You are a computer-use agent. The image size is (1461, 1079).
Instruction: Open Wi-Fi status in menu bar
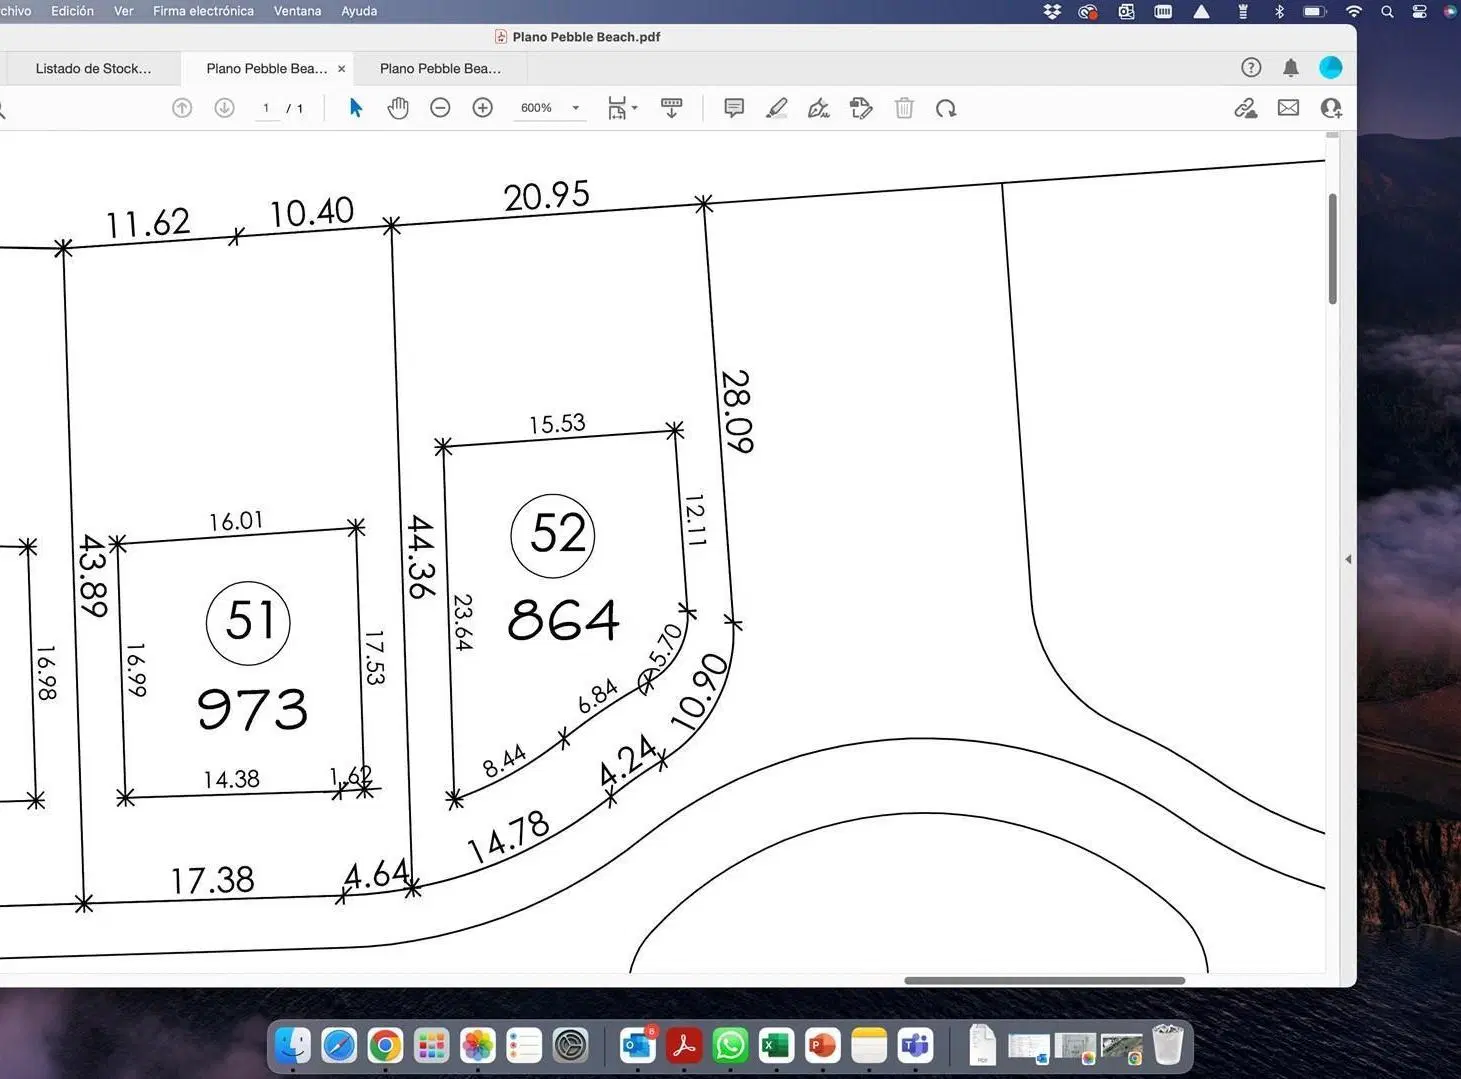click(x=1354, y=11)
